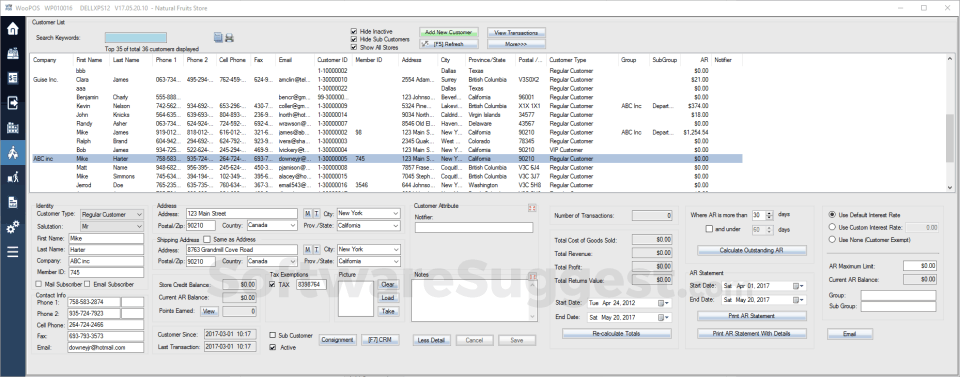Image resolution: width=960 pixels, height=377 pixels.
Task: Check the 'and under' days checkbox
Action: [709, 229]
